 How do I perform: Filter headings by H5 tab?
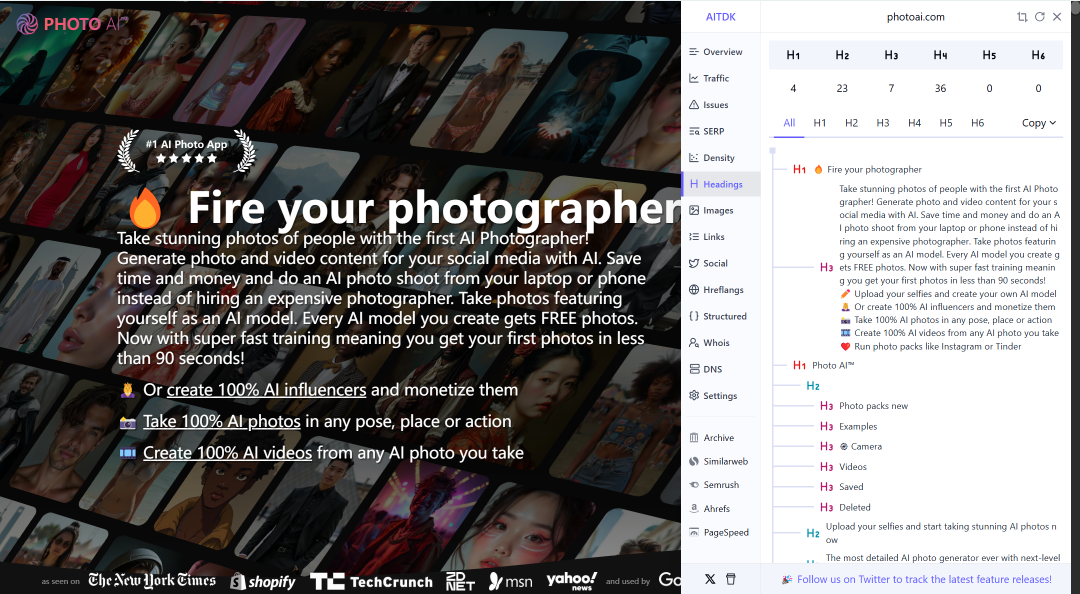pos(946,123)
